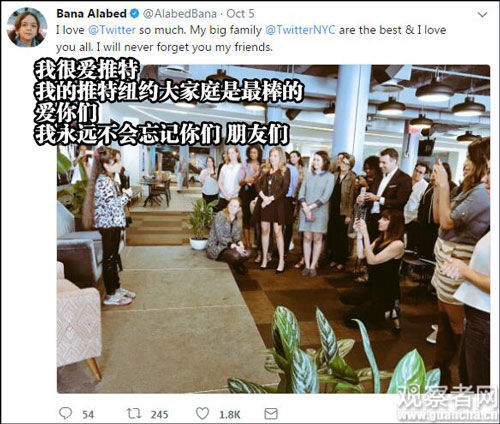The width and height of the screenshot is (500, 424).
Task: Click the reply speech-bubble icon
Action: [x=65, y=413]
